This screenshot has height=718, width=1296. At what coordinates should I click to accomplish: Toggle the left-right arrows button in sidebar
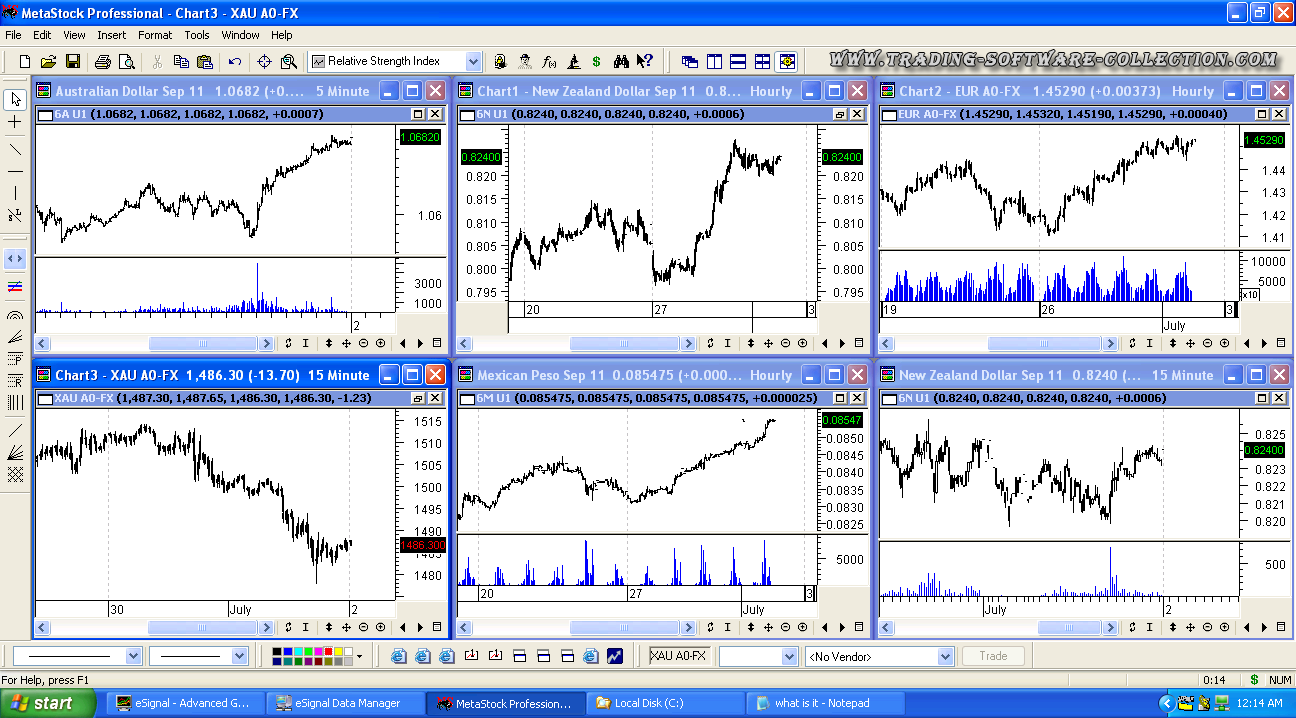tap(15, 258)
